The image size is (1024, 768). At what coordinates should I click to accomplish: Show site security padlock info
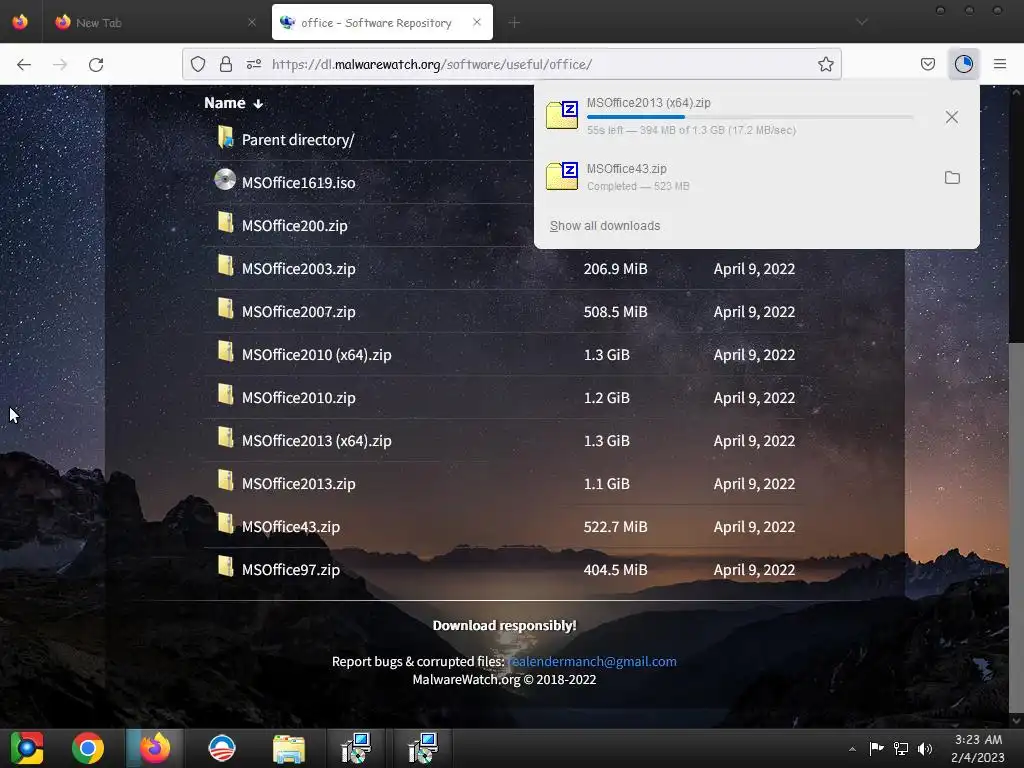(226, 64)
